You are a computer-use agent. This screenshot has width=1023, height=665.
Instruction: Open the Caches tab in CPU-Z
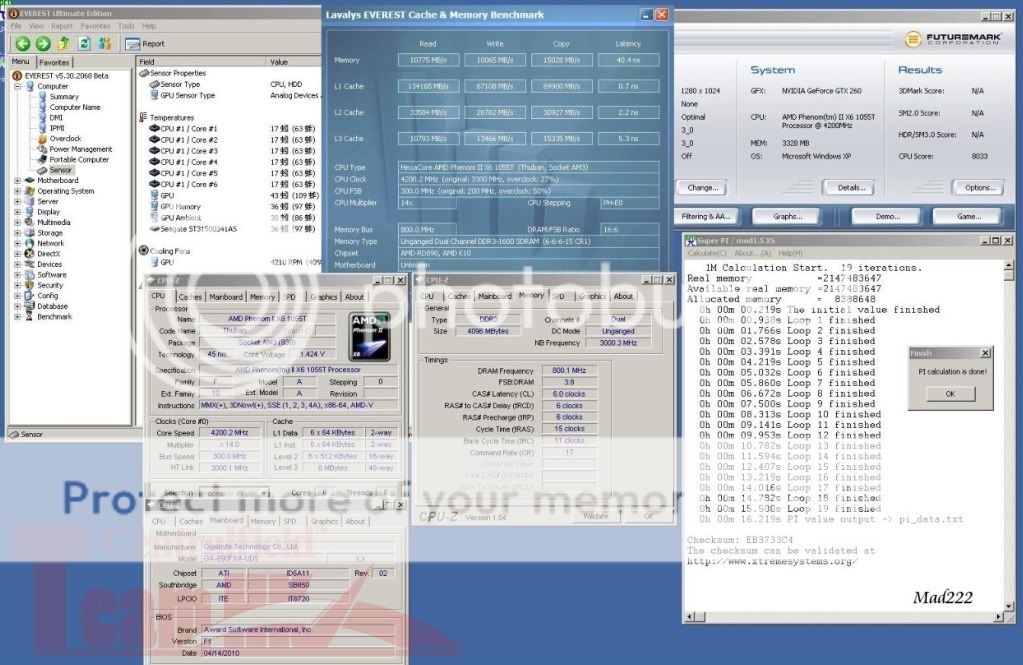(x=190, y=297)
